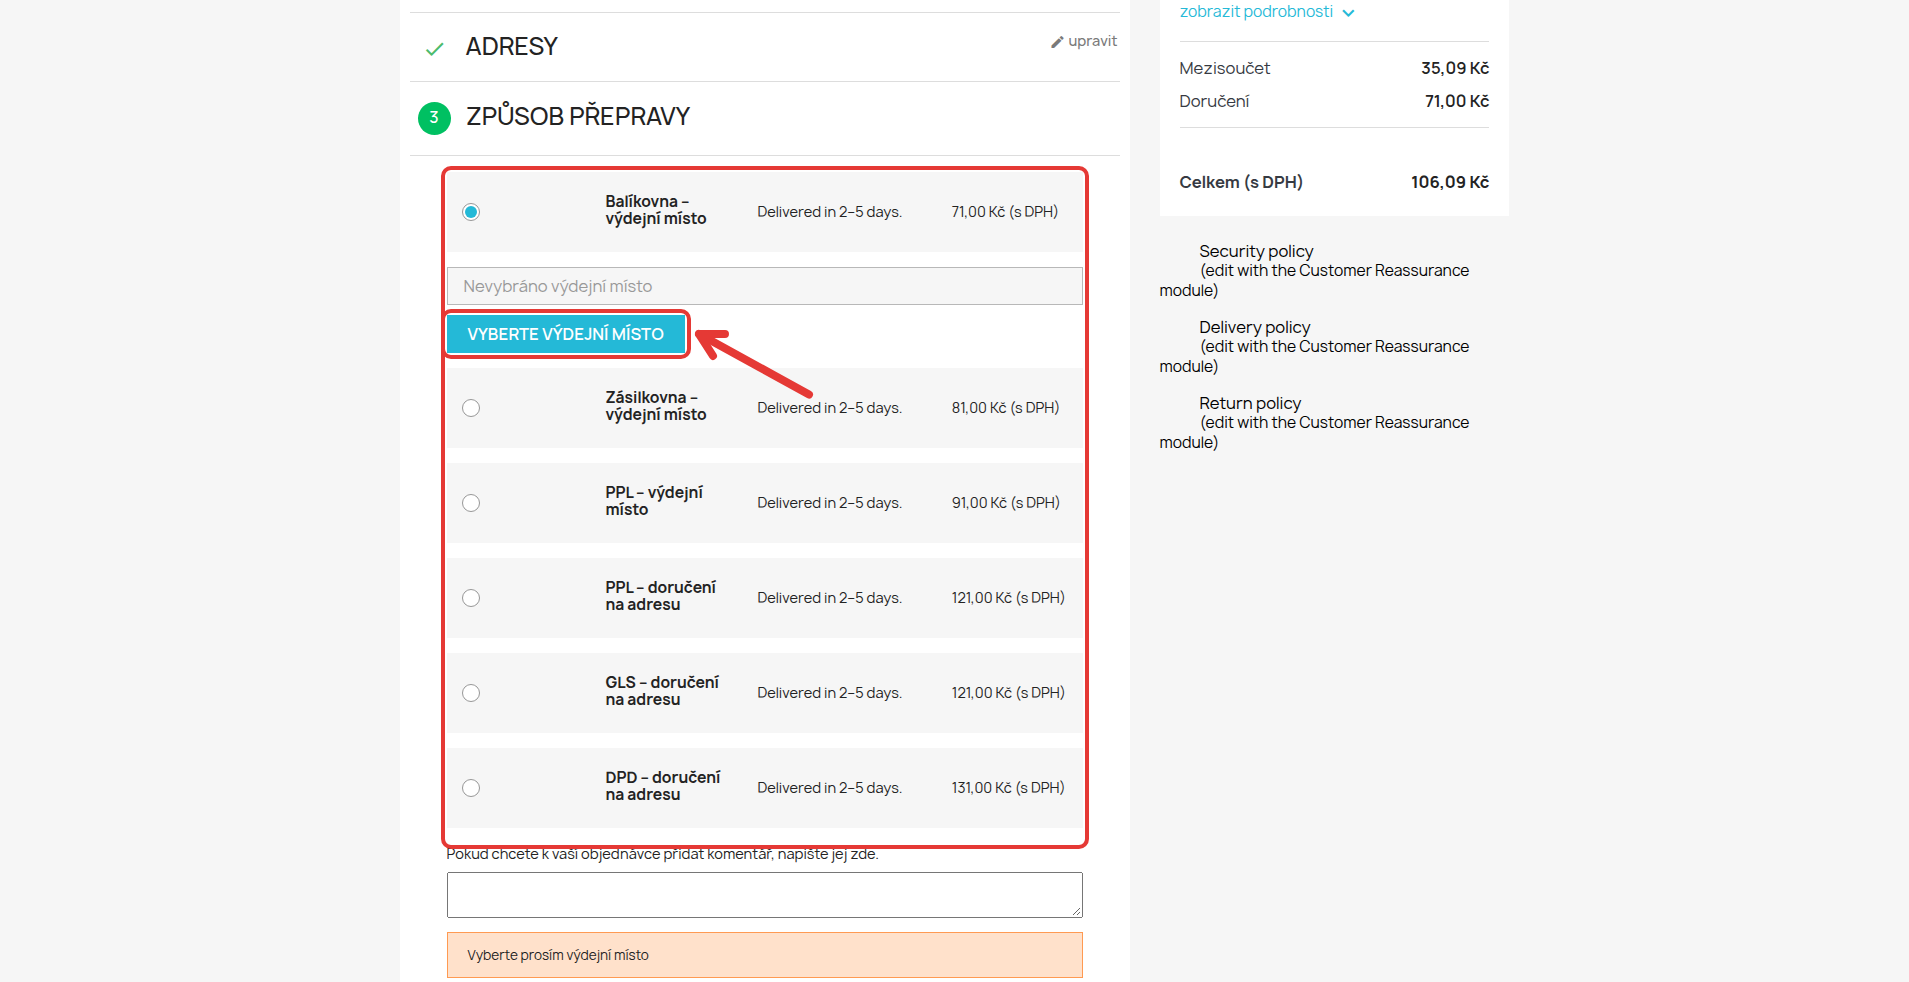
Task: Select the DPD – doručení na adresu radio
Action: (x=471, y=788)
